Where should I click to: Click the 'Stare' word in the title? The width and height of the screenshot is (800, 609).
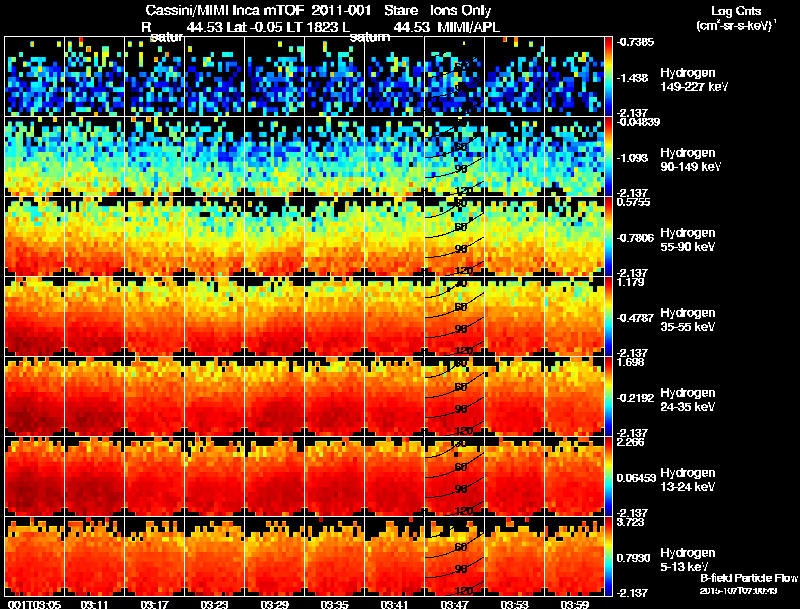[401, 10]
